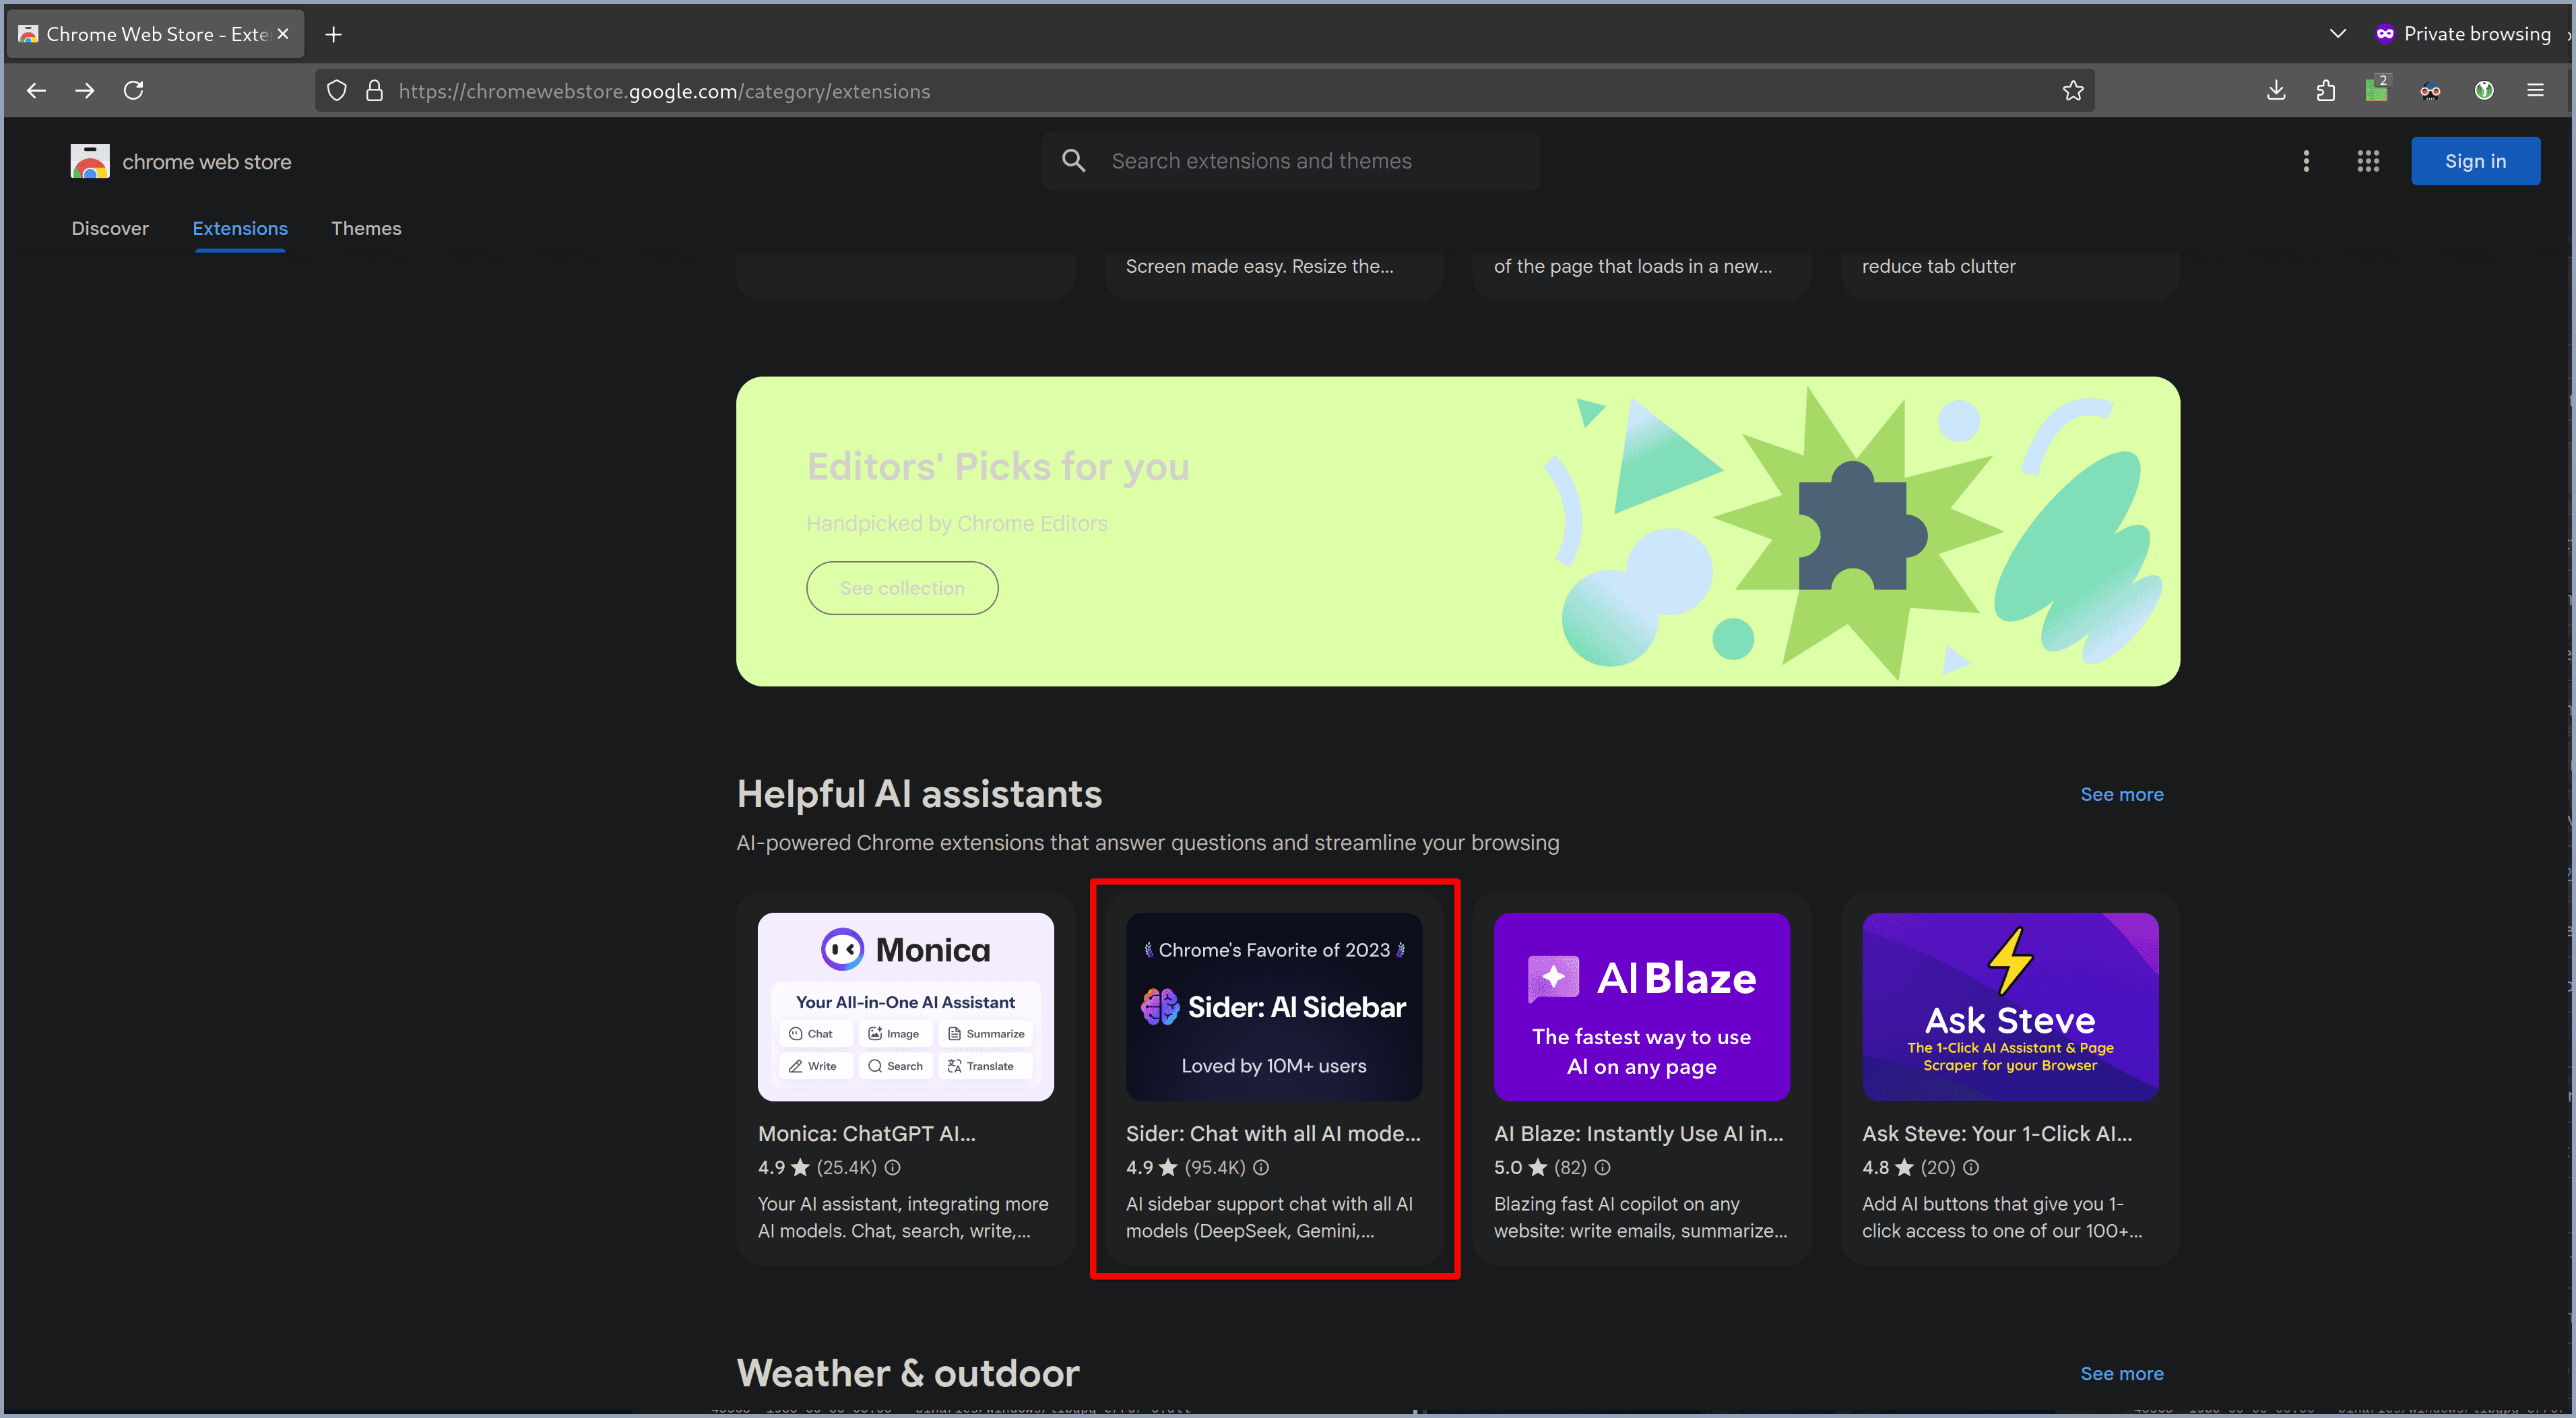Click See more for Weather & outdoor
This screenshot has height=1418, width=2576.
[x=2122, y=1373]
